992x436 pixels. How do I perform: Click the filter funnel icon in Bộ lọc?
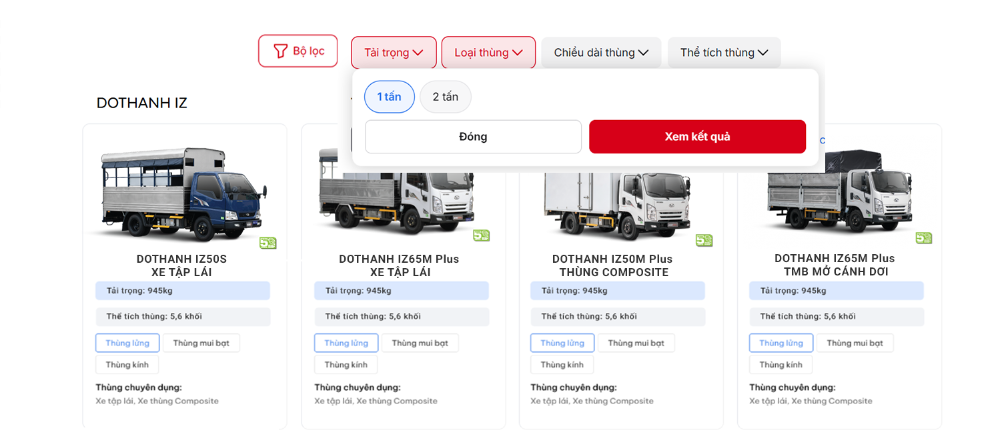pos(280,51)
